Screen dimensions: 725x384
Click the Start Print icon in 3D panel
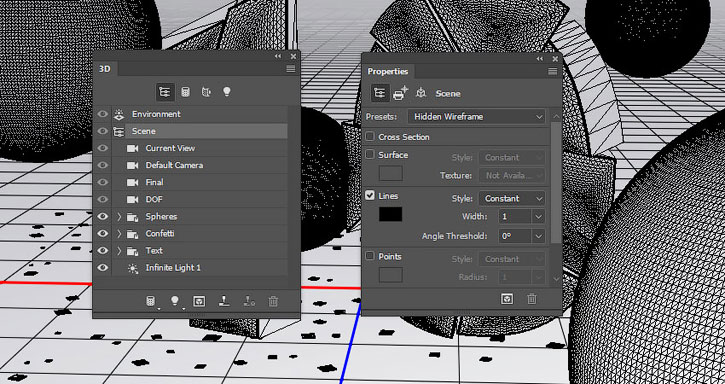(x=224, y=302)
